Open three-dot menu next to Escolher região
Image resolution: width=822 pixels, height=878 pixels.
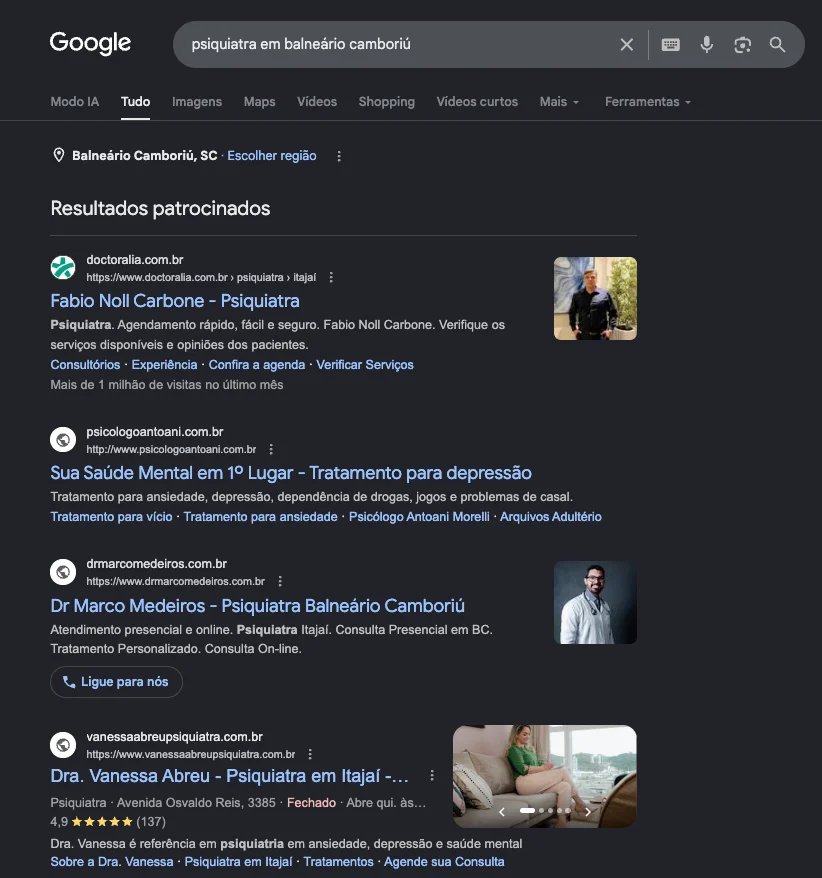339,156
